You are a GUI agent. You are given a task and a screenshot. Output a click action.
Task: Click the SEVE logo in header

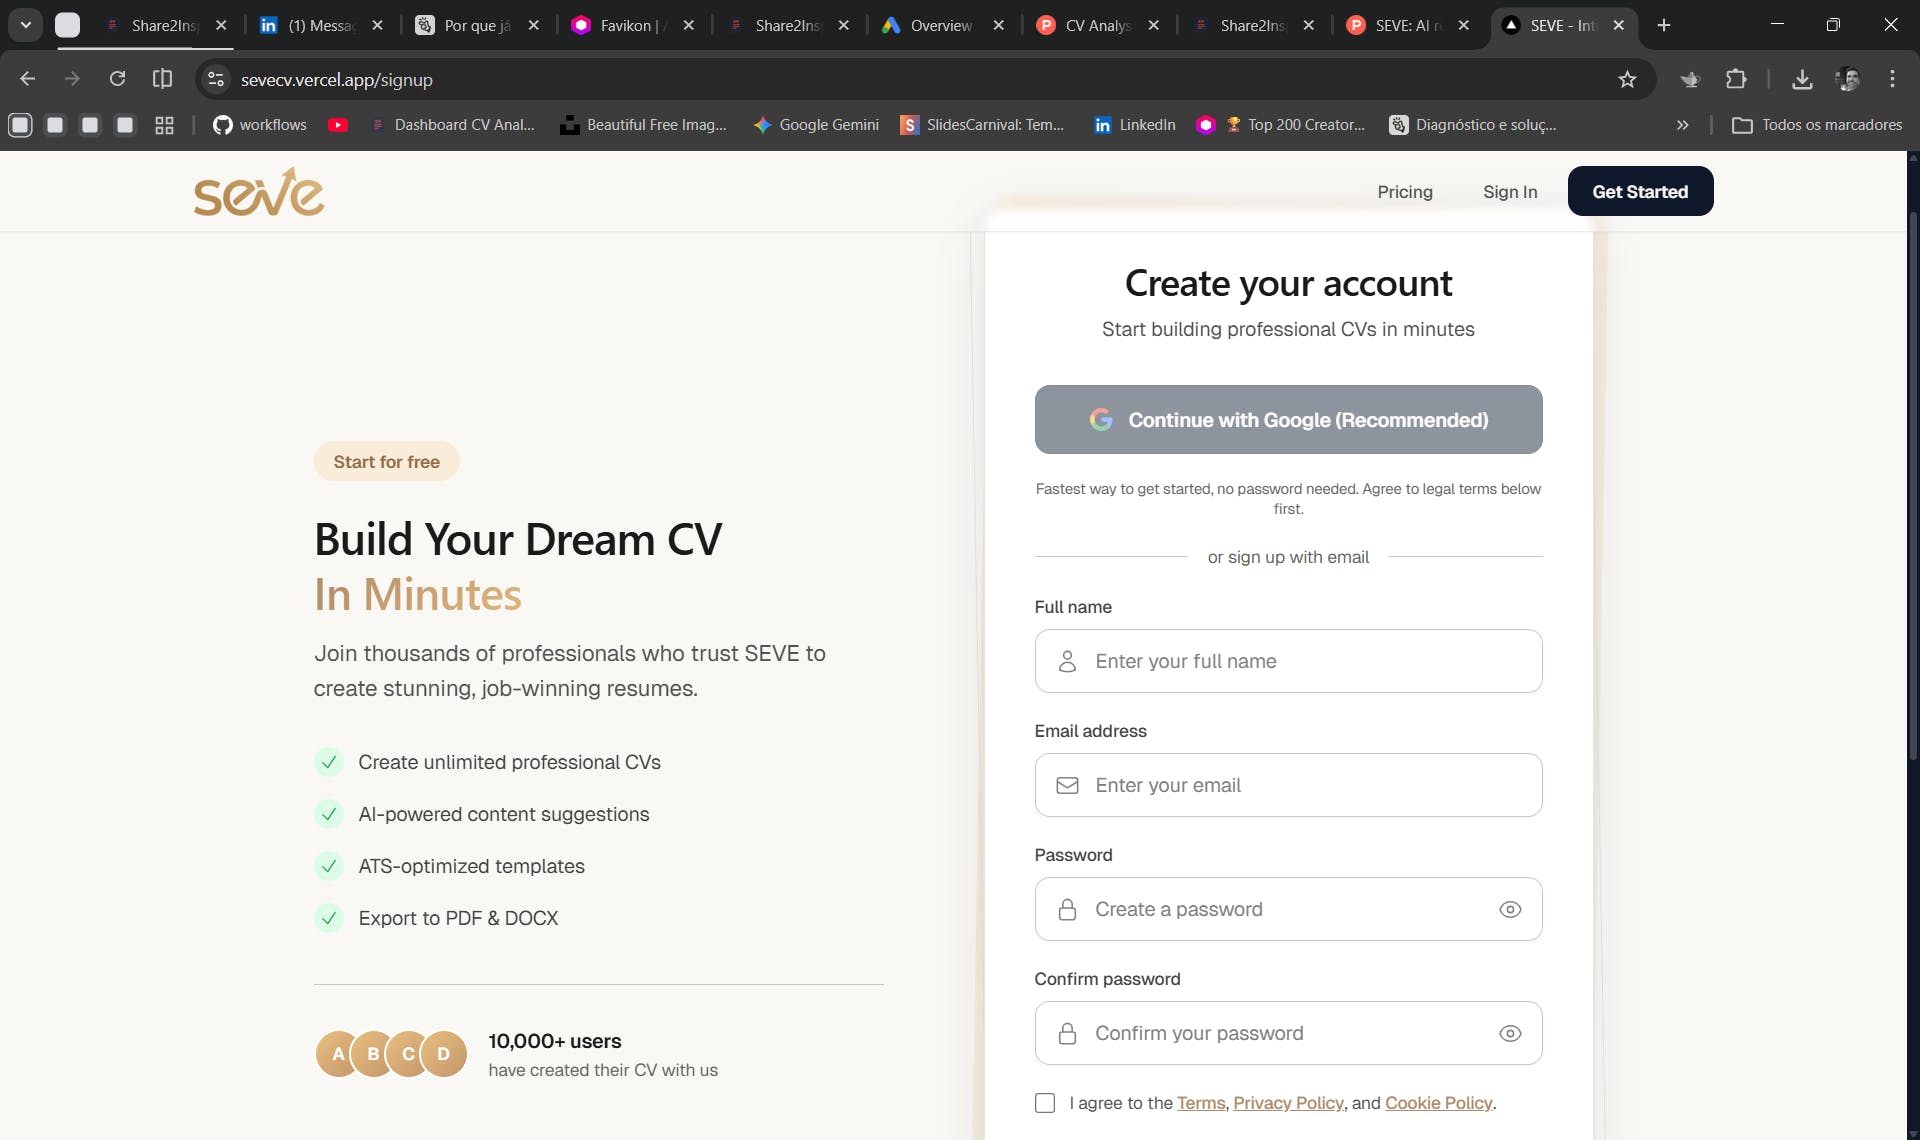tap(259, 192)
